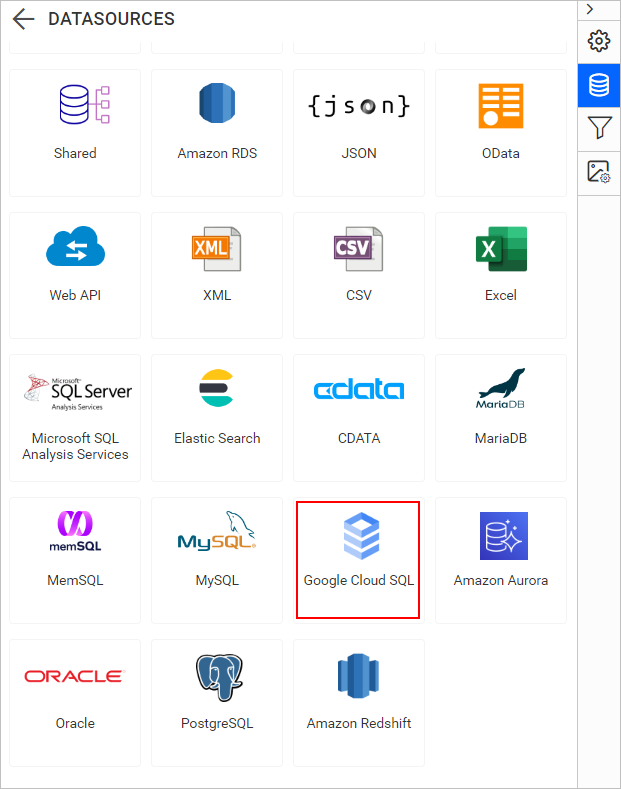Viewport: 621px width, 789px height.
Task: Select the XML file icon
Action: click(x=217, y=249)
